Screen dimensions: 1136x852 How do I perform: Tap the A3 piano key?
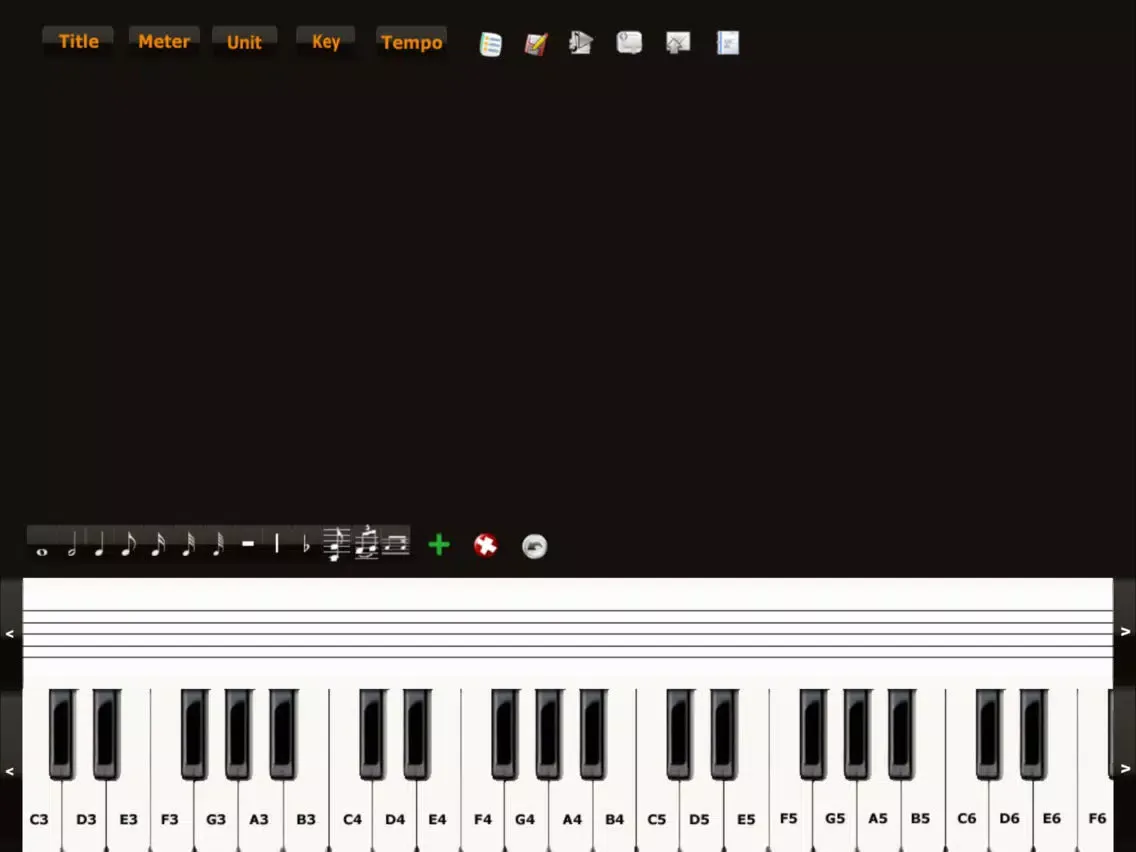259,819
